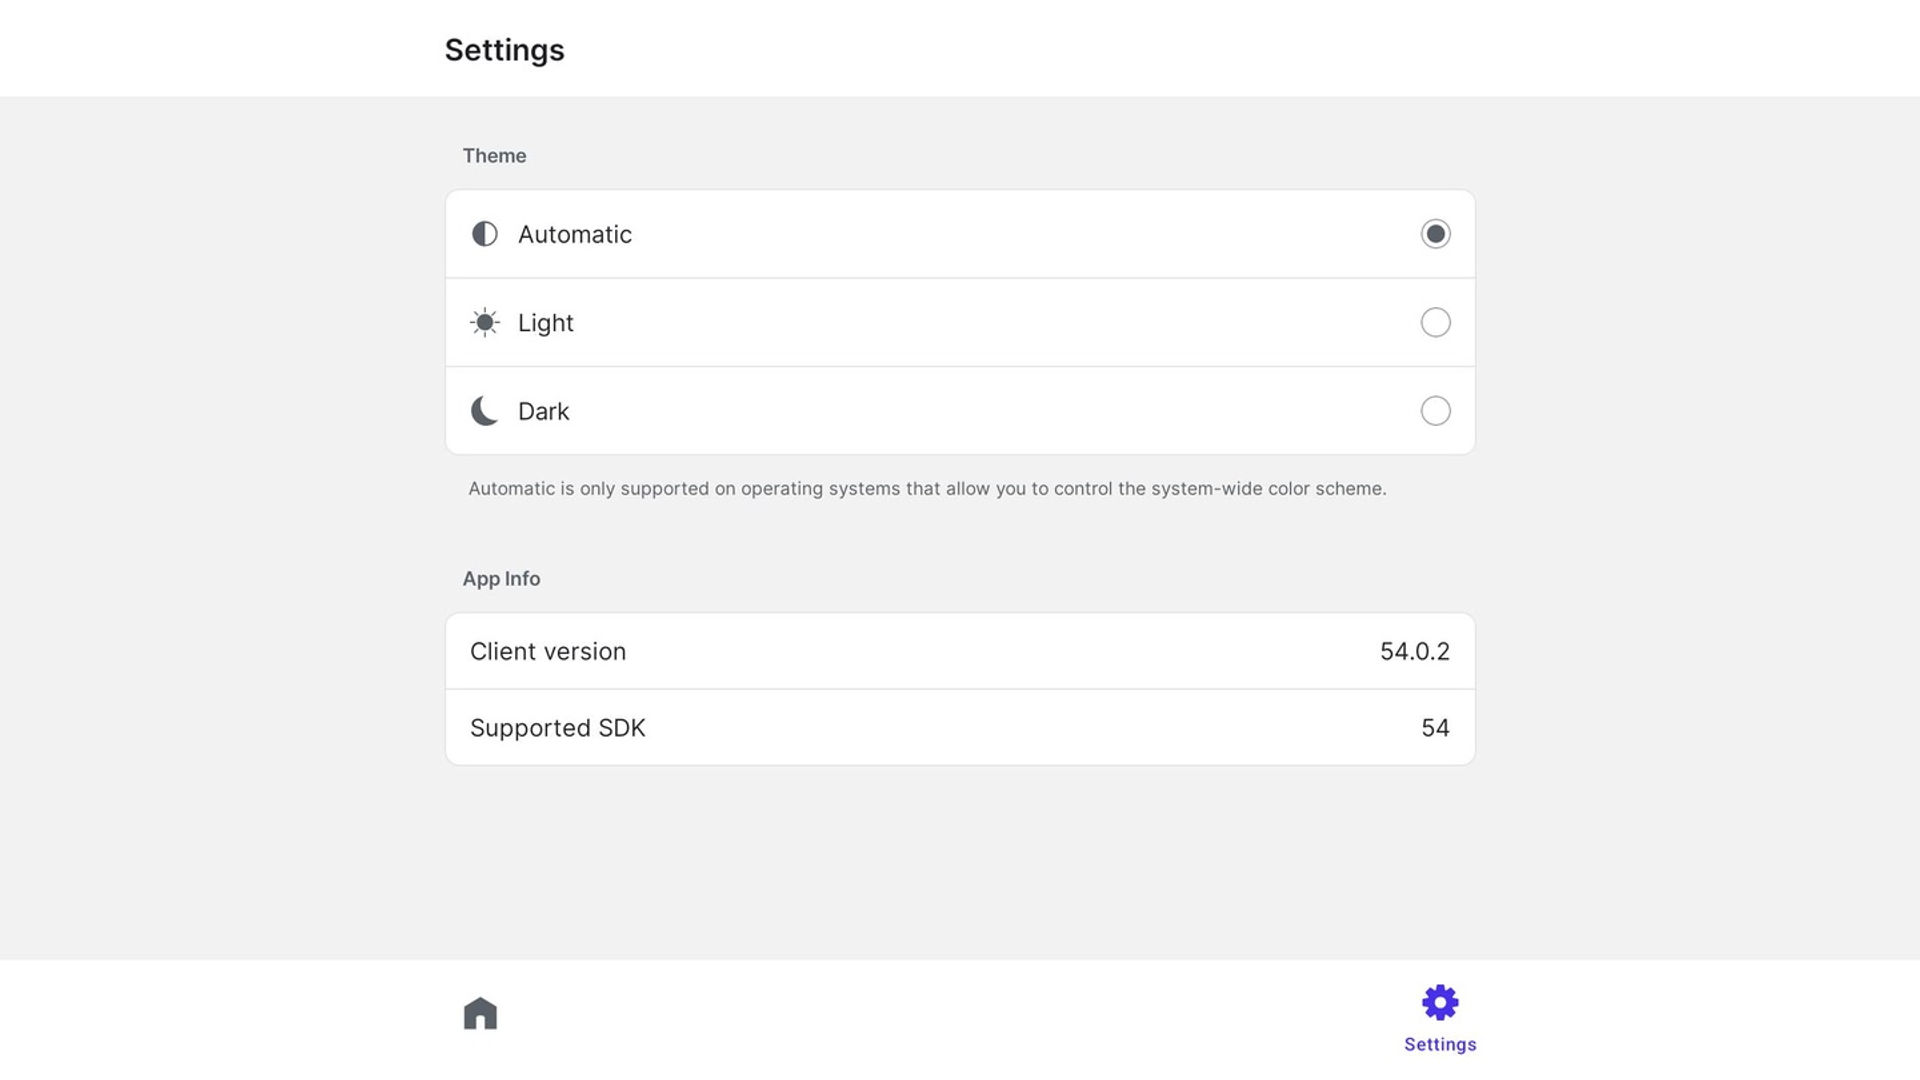Click the Supported SDK row
This screenshot has width=1920, height=1080.
click(x=960, y=728)
